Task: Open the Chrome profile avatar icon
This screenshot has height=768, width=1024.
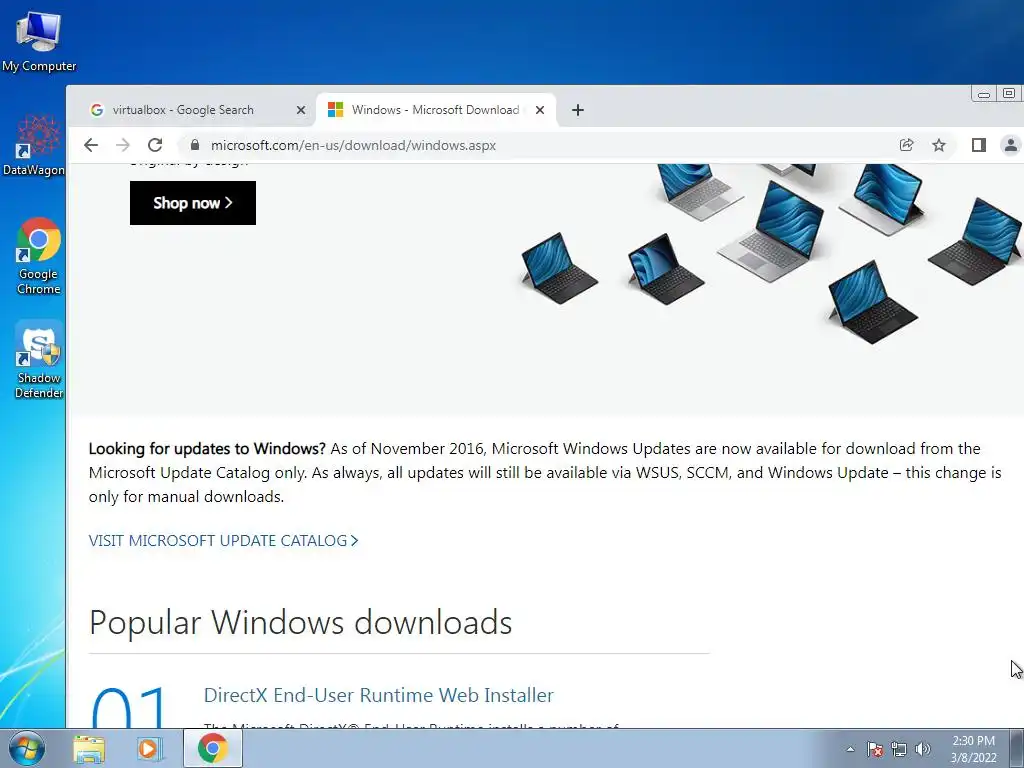Action: [1010, 145]
